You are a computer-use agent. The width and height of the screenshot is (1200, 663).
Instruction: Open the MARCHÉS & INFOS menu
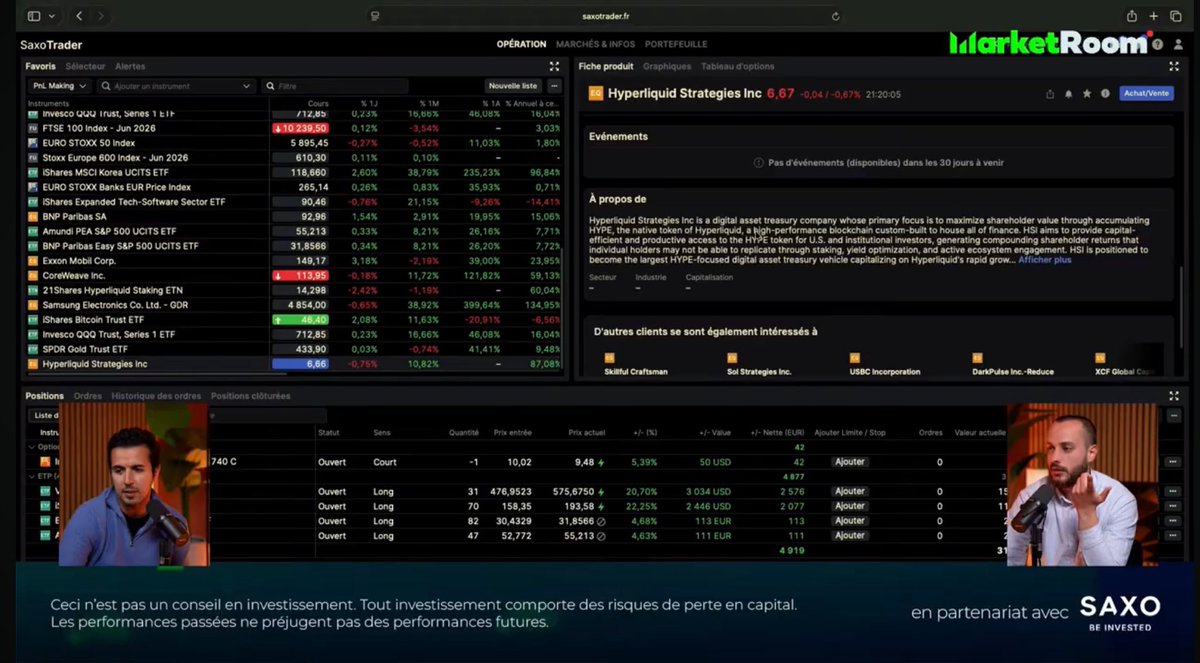coord(595,44)
